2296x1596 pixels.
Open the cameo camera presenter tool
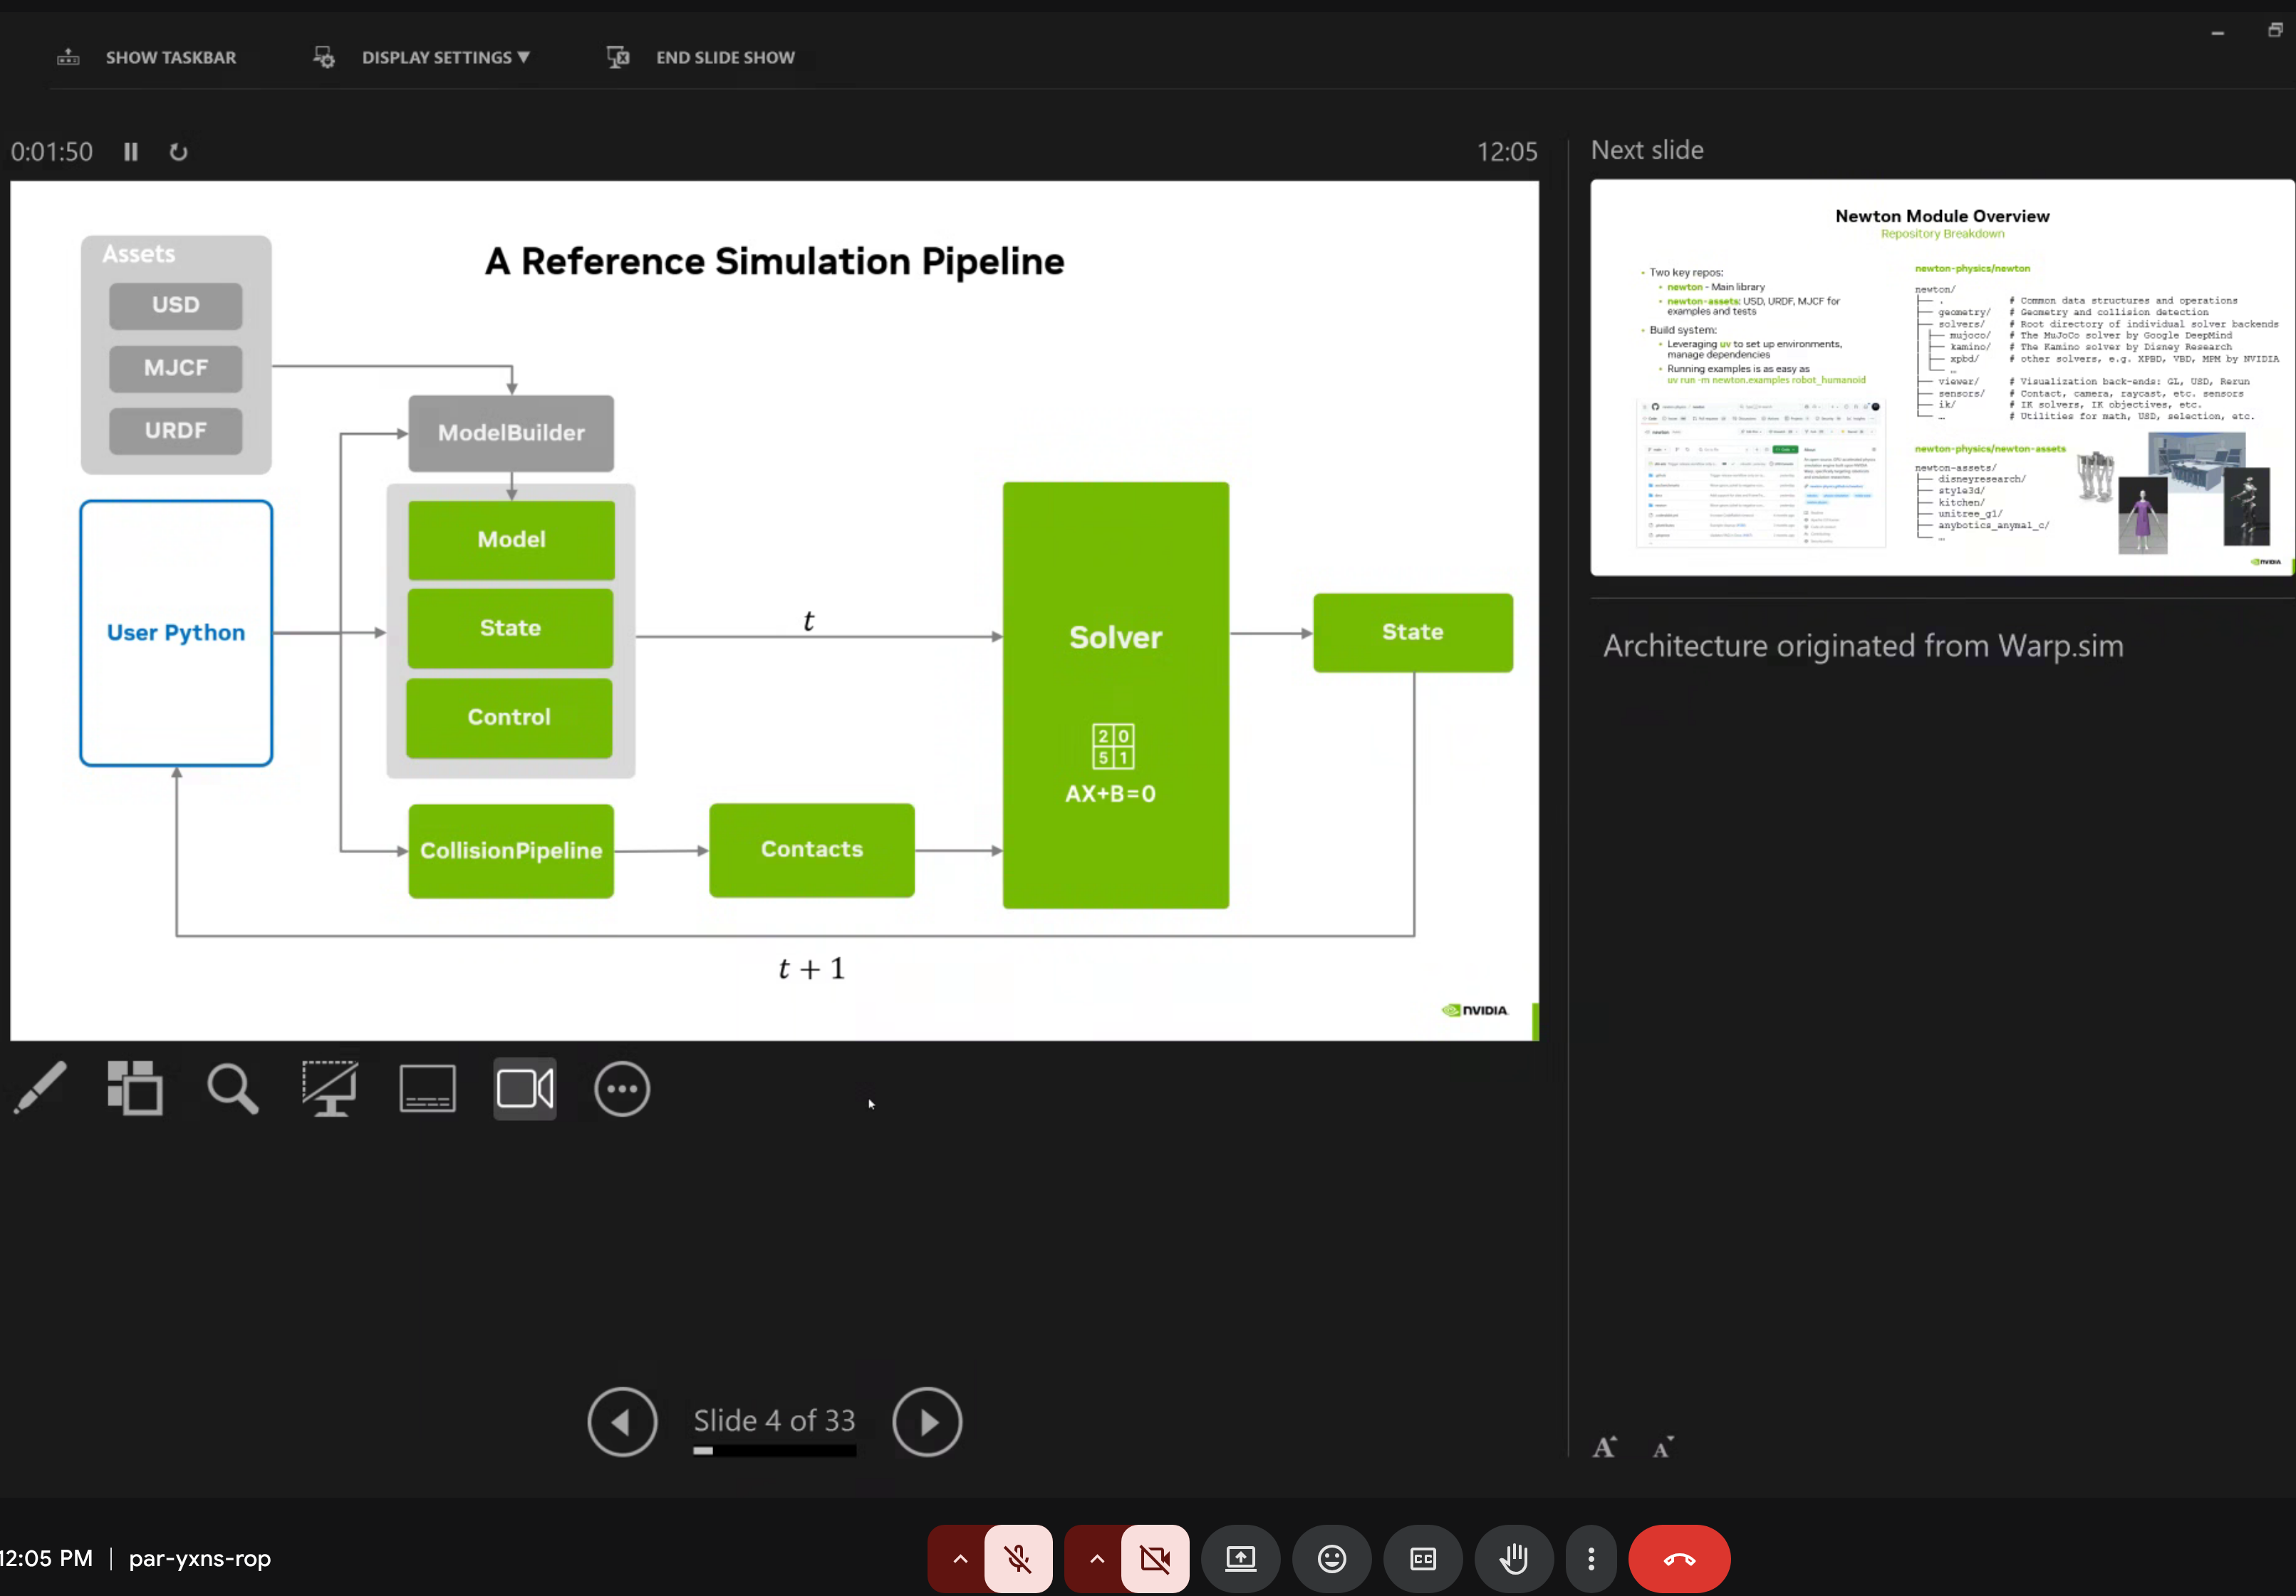(x=524, y=1088)
